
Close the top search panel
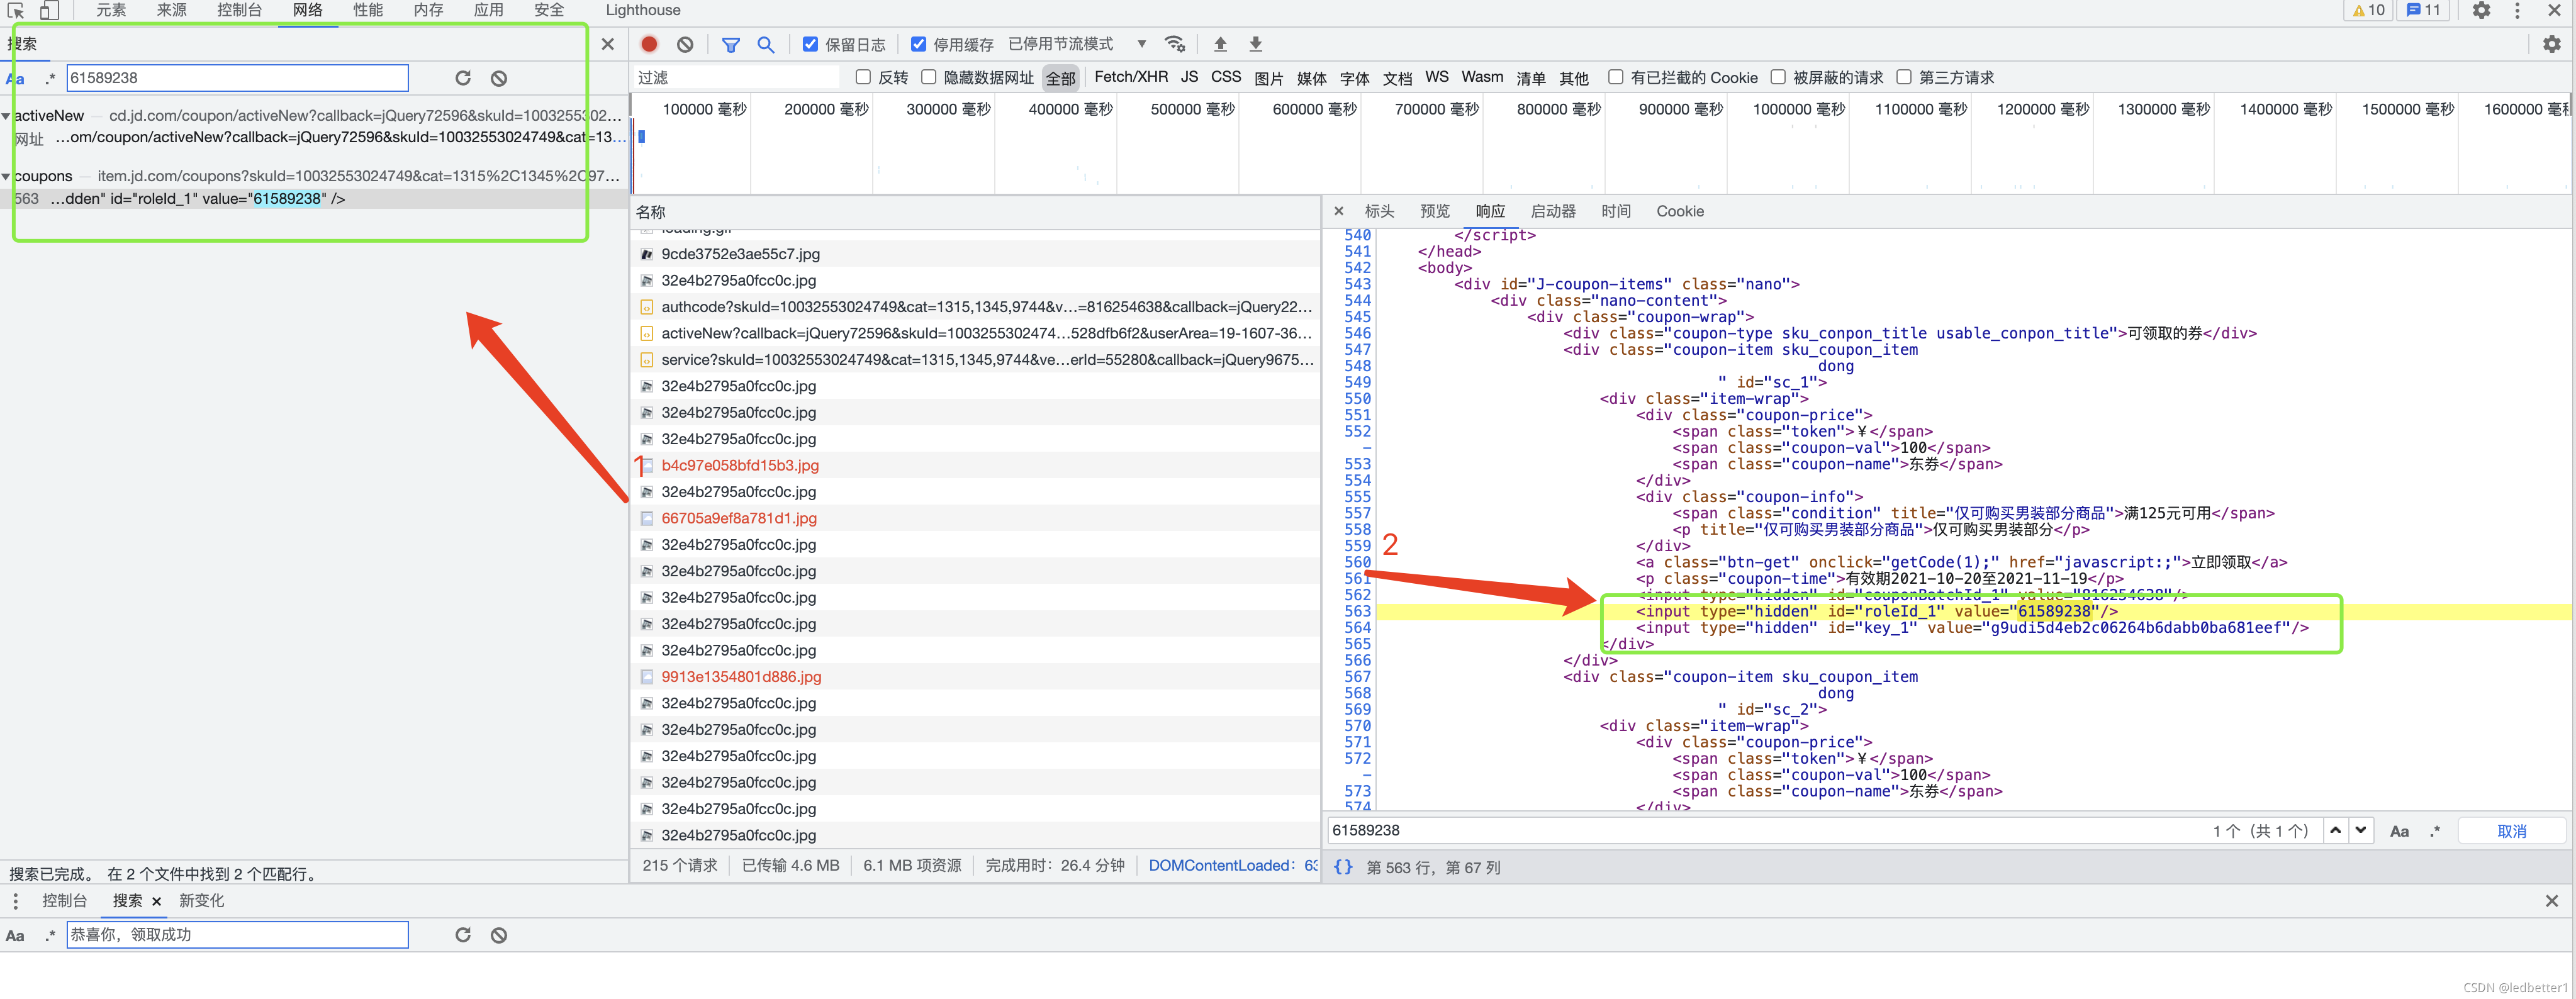[x=607, y=44]
